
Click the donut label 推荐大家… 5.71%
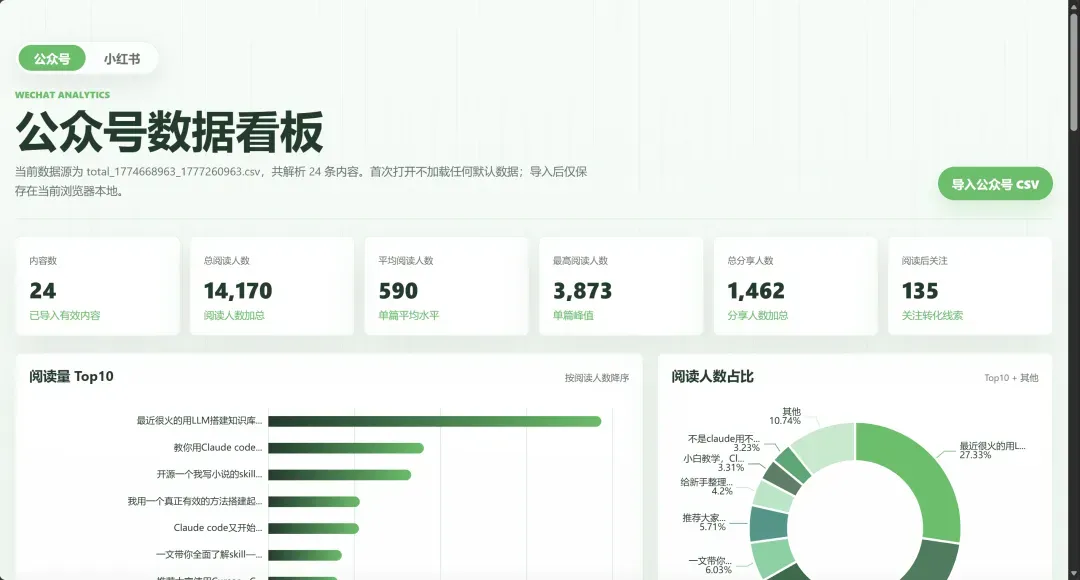click(704, 522)
